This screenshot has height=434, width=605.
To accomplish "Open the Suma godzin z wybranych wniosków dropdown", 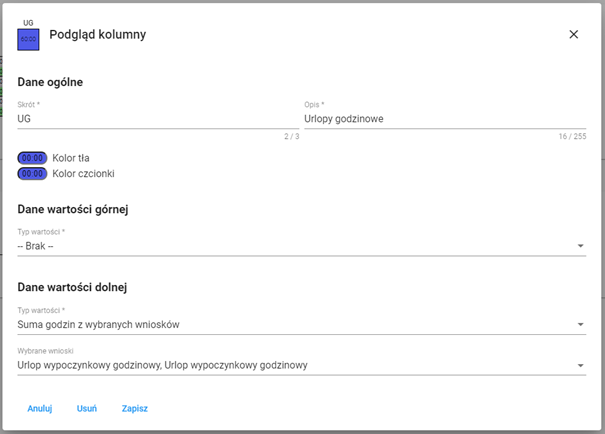I will (301, 324).
